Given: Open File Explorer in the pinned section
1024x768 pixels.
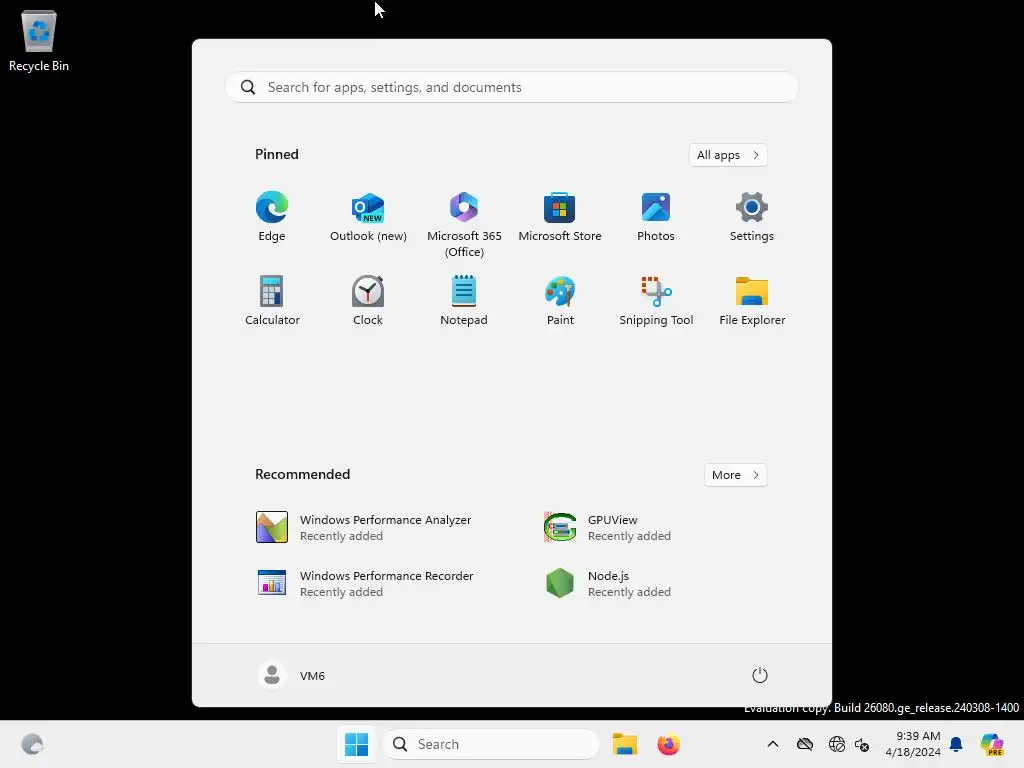Looking at the screenshot, I should (752, 300).
